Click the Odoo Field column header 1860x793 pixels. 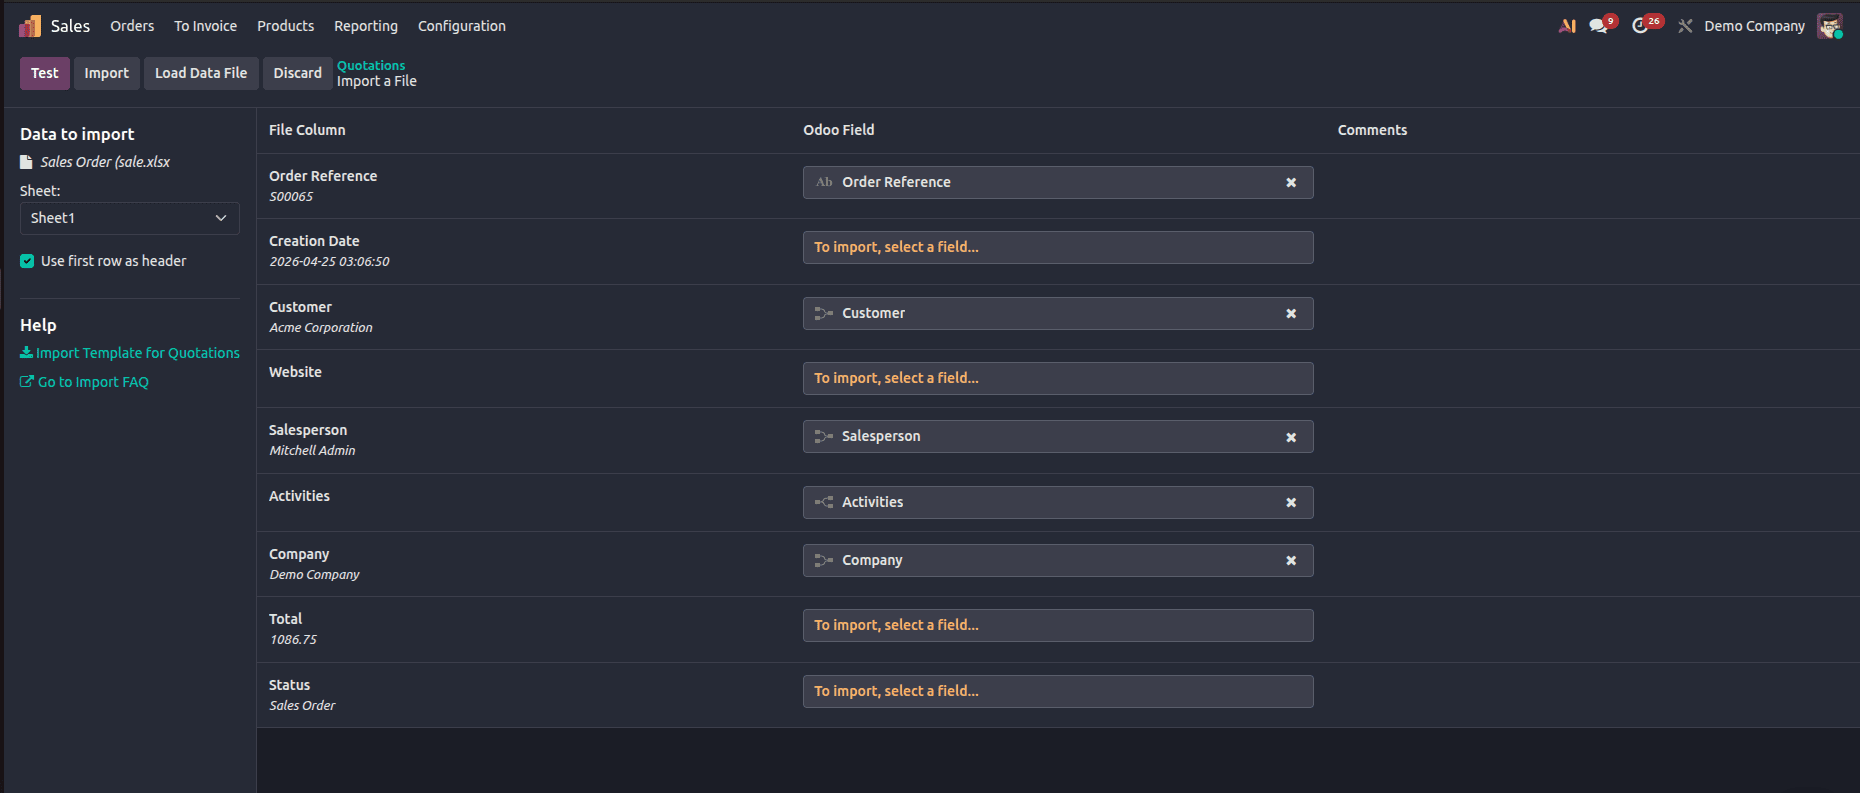point(839,130)
